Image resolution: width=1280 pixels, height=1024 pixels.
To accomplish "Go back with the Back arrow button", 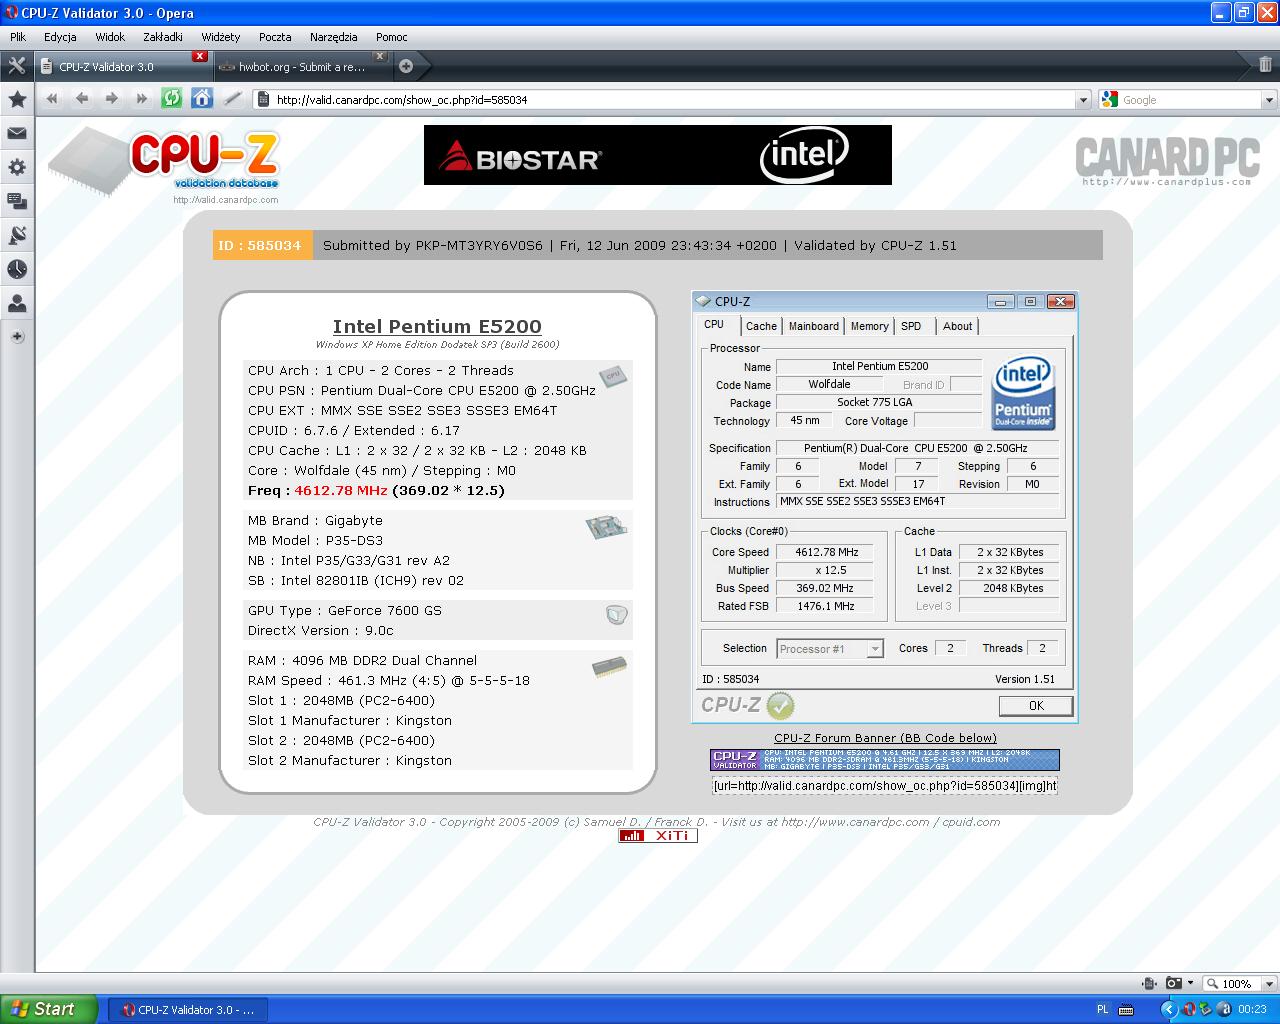I will tap(82, 98).
